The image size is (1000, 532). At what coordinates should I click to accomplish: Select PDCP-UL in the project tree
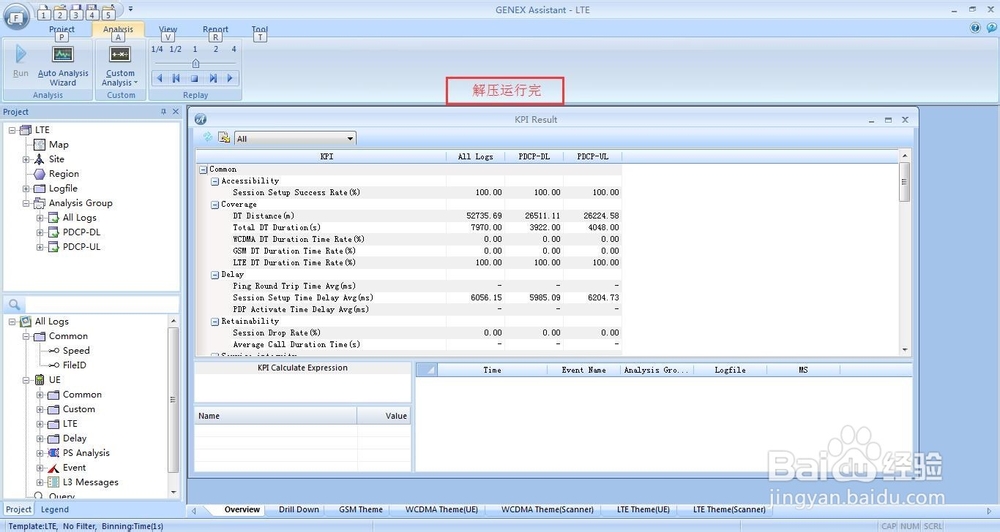pos(81,247)
